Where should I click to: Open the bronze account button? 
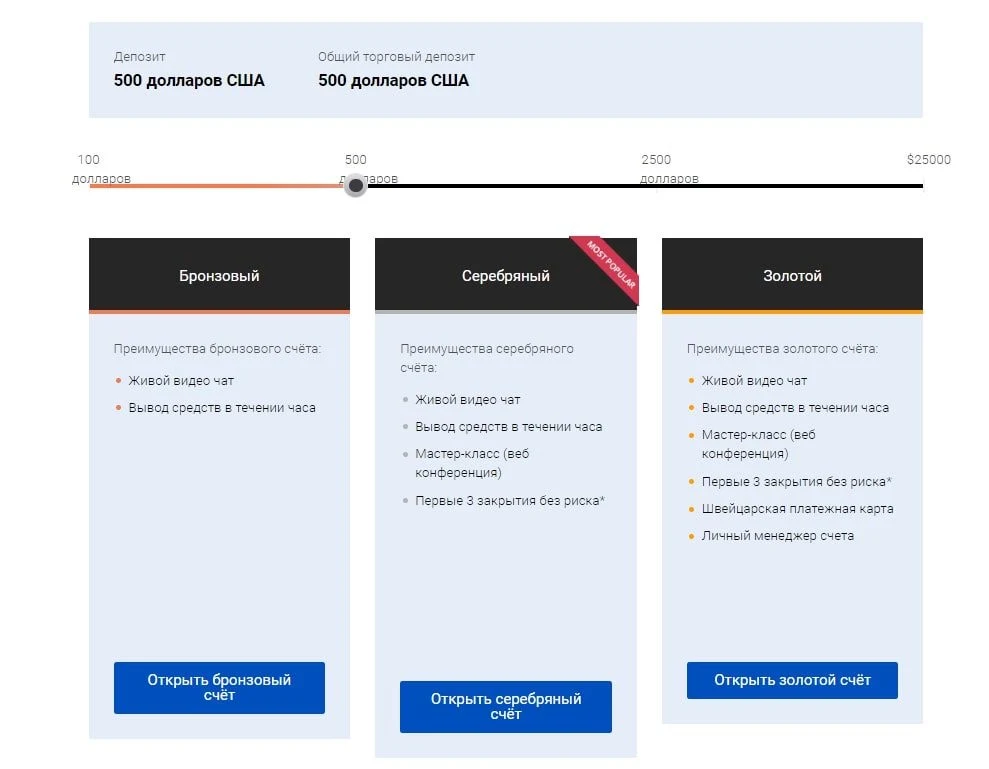pos(219,688)
